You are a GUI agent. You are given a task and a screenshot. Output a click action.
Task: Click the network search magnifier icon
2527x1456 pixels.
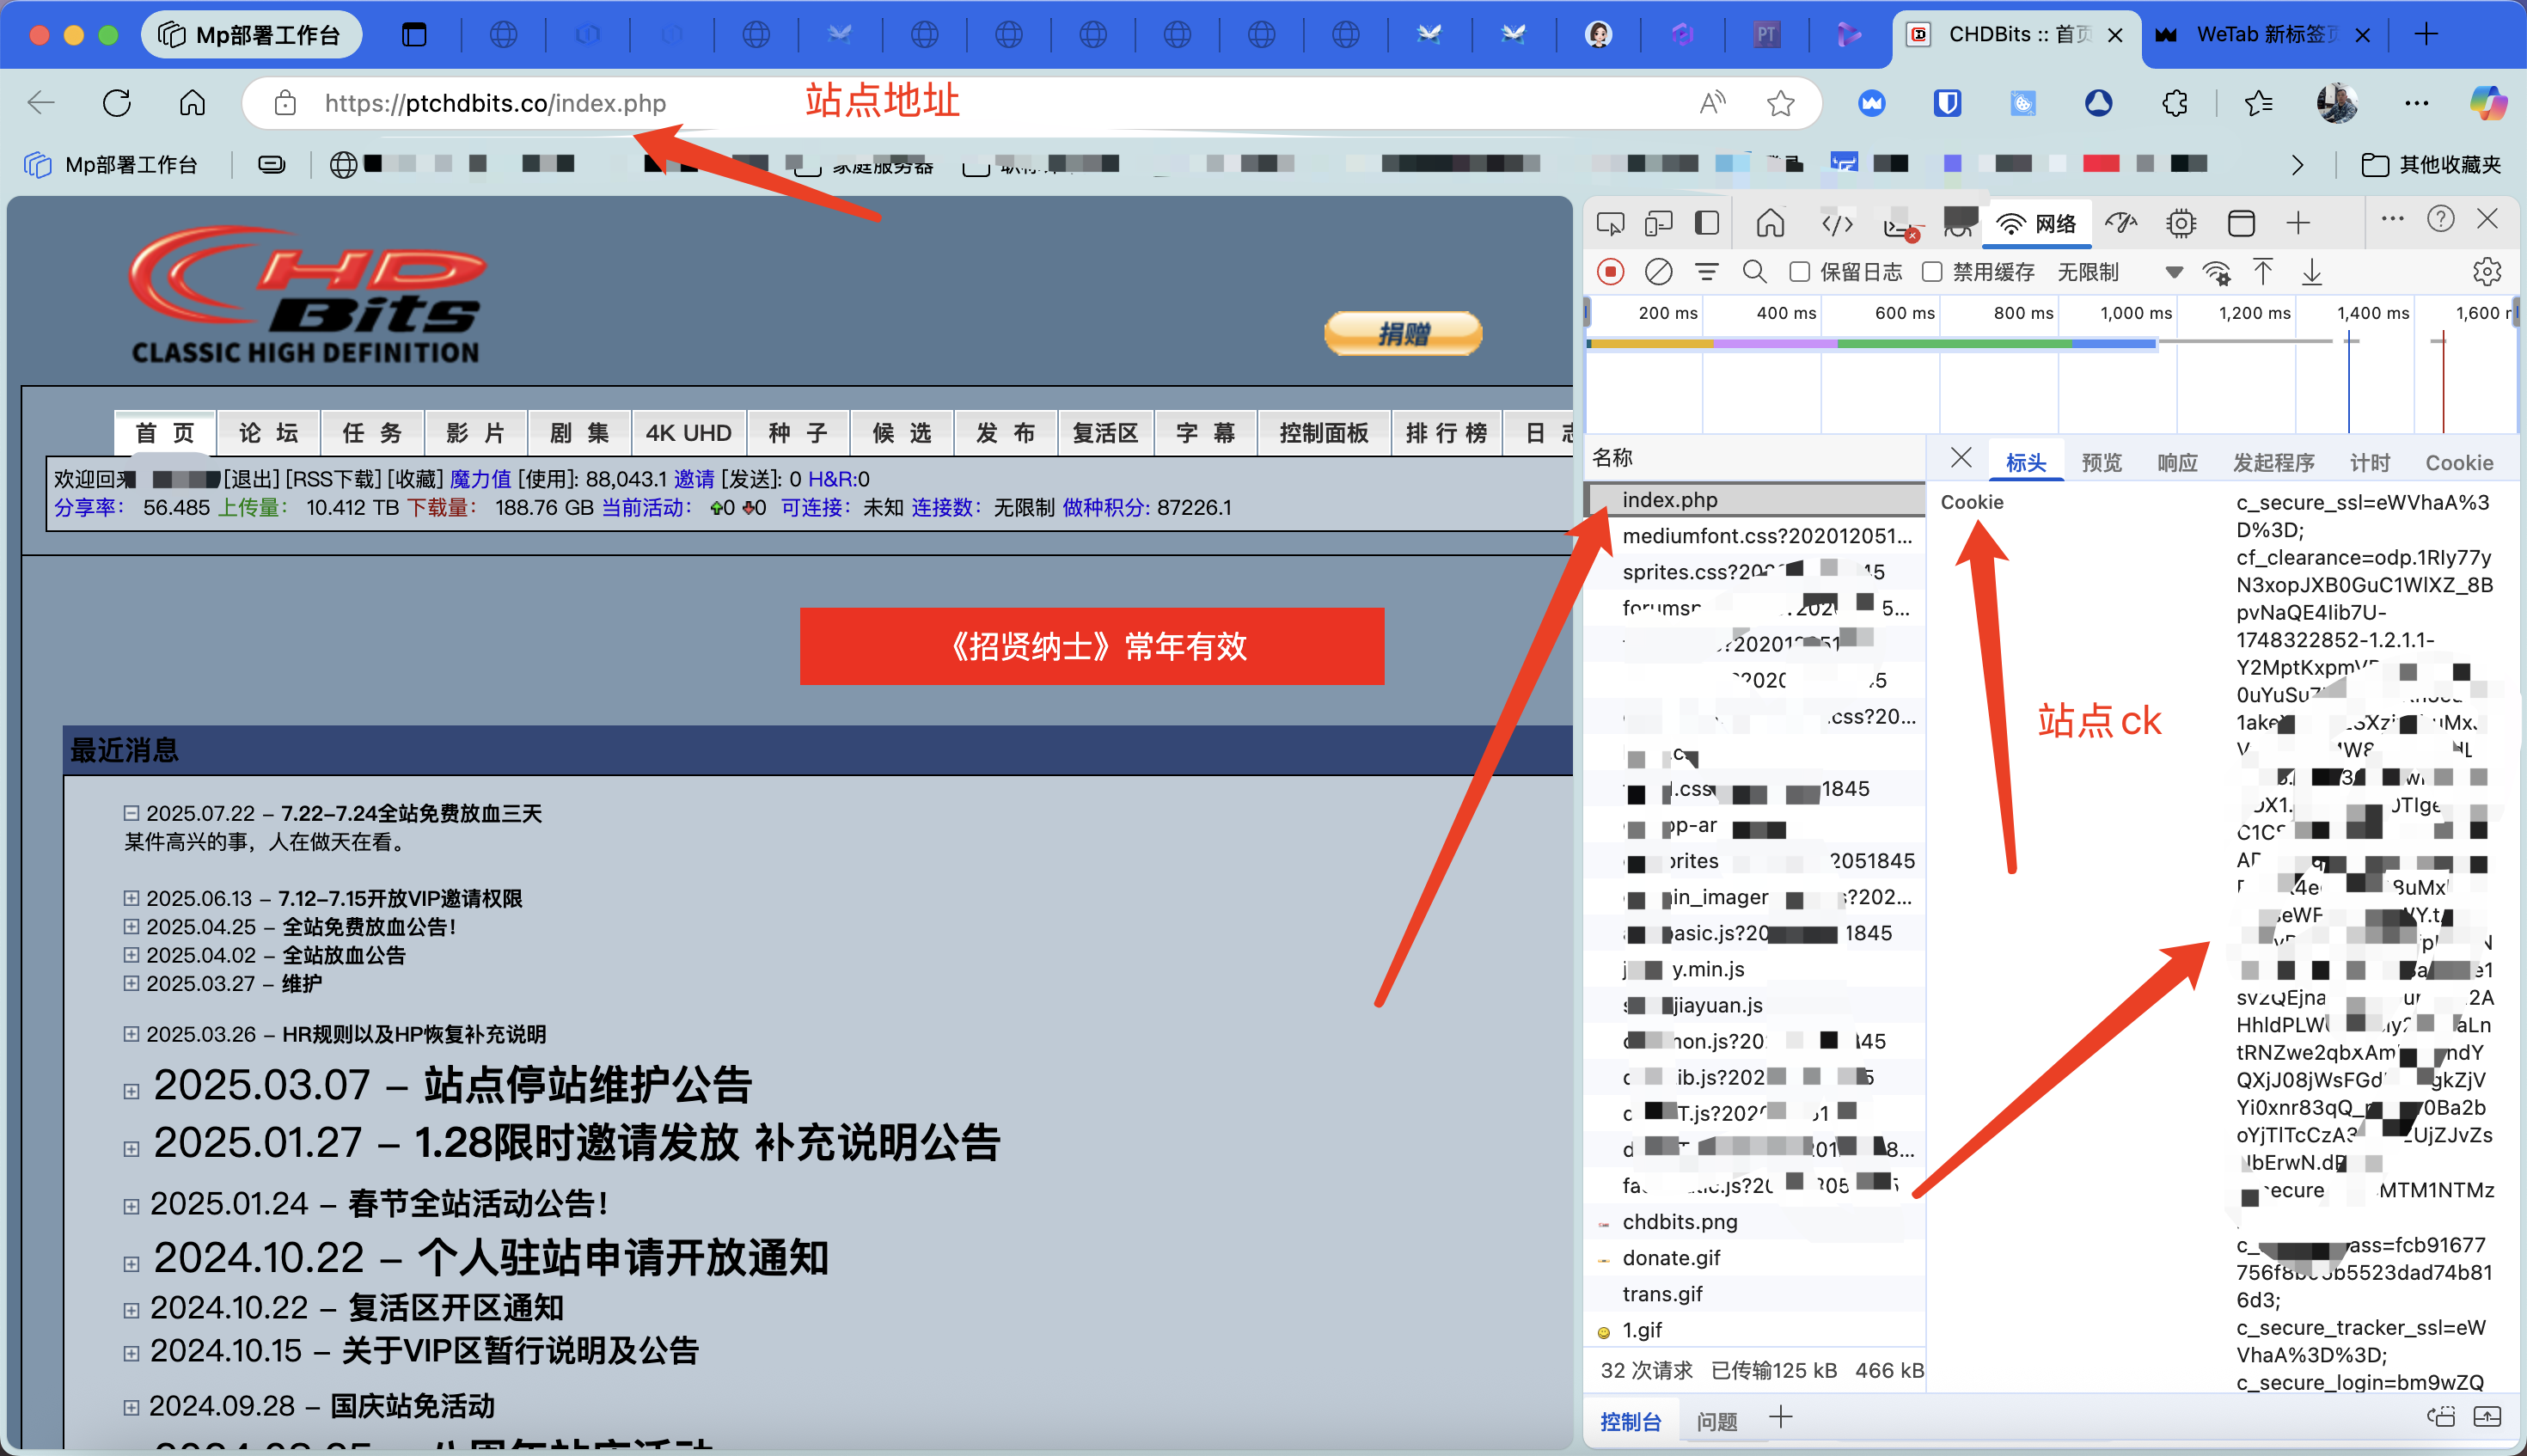coord(1754,272)
